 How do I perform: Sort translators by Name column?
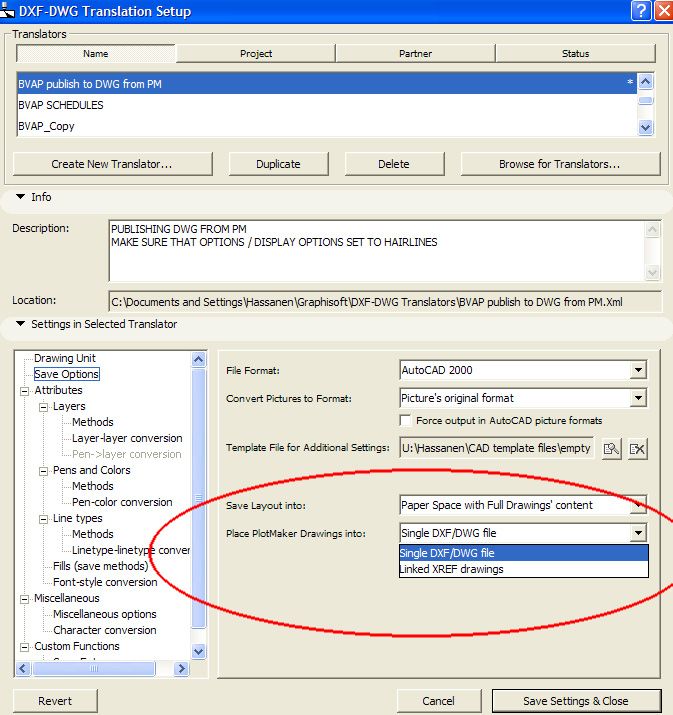(x=96, y=53)
